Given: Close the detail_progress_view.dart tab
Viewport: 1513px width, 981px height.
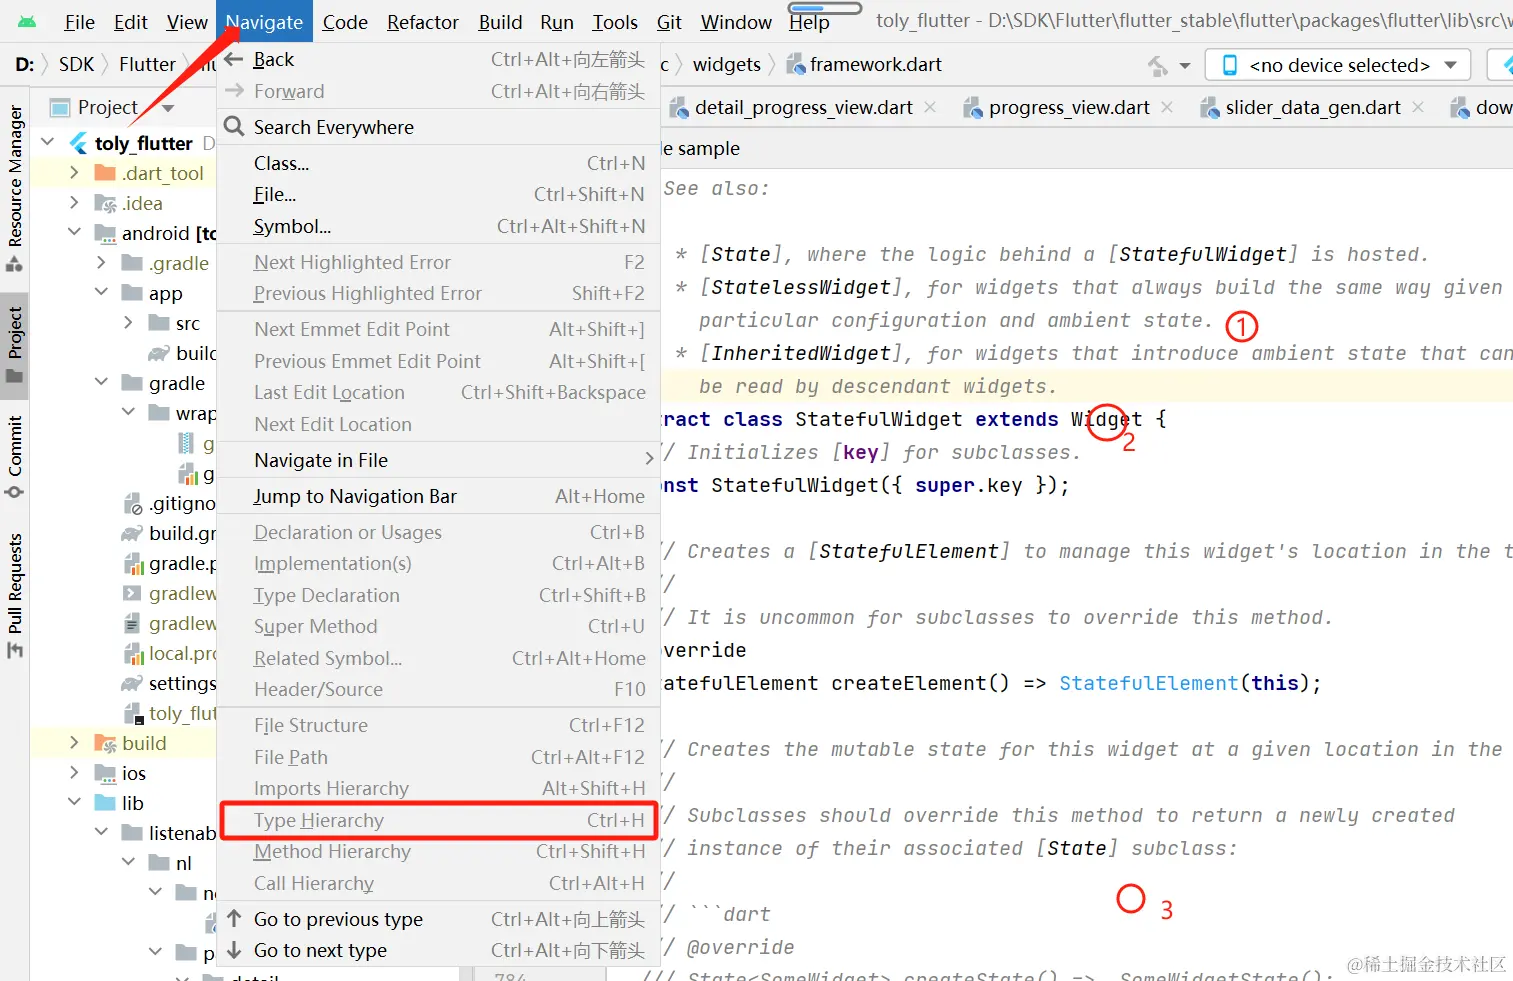Looking at the screenshot, I should pos(930,107).
